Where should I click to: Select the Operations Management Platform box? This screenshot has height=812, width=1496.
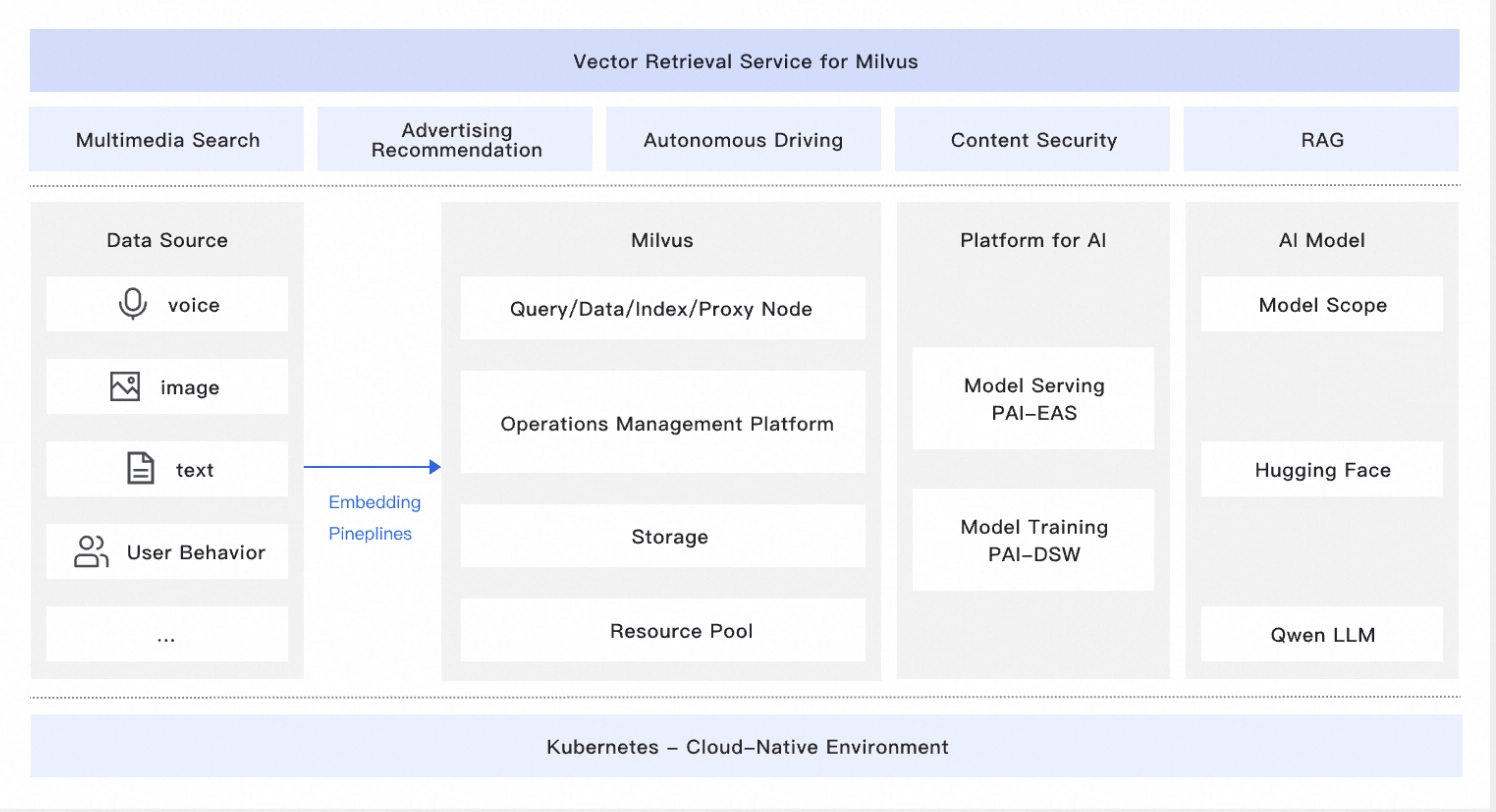[663, 422]
